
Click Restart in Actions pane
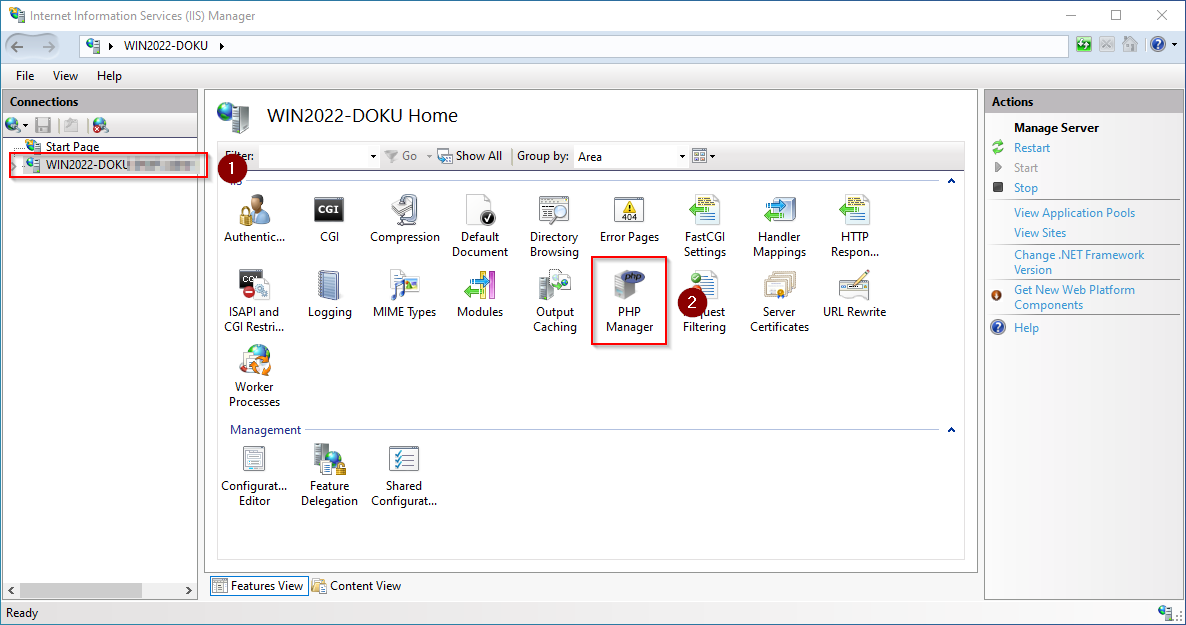[x=1032, y=148]
